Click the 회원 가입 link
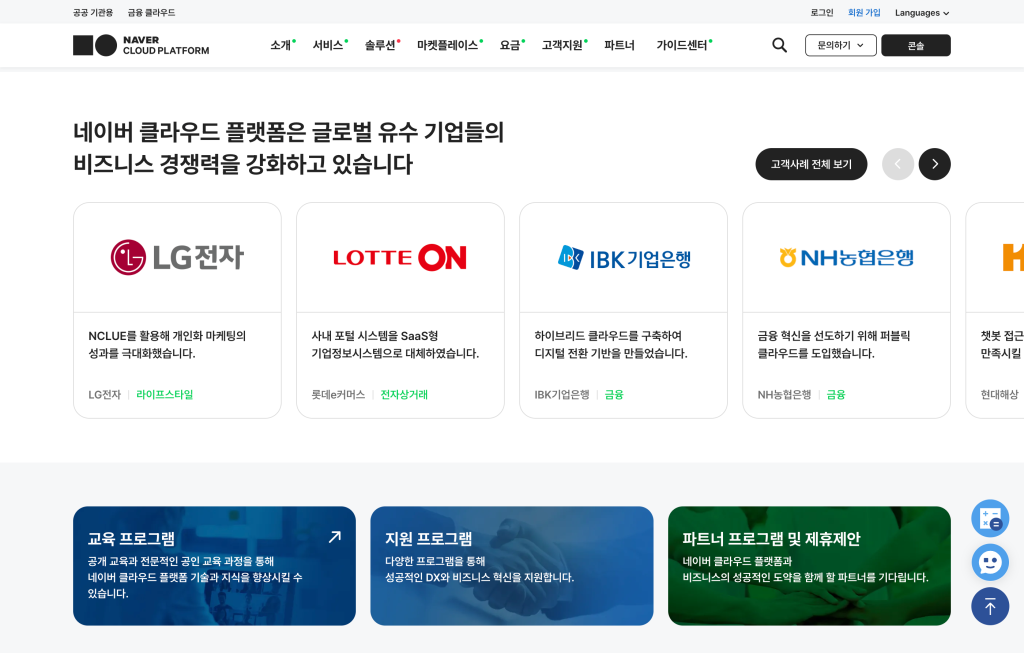 click(x=864, y=13)
